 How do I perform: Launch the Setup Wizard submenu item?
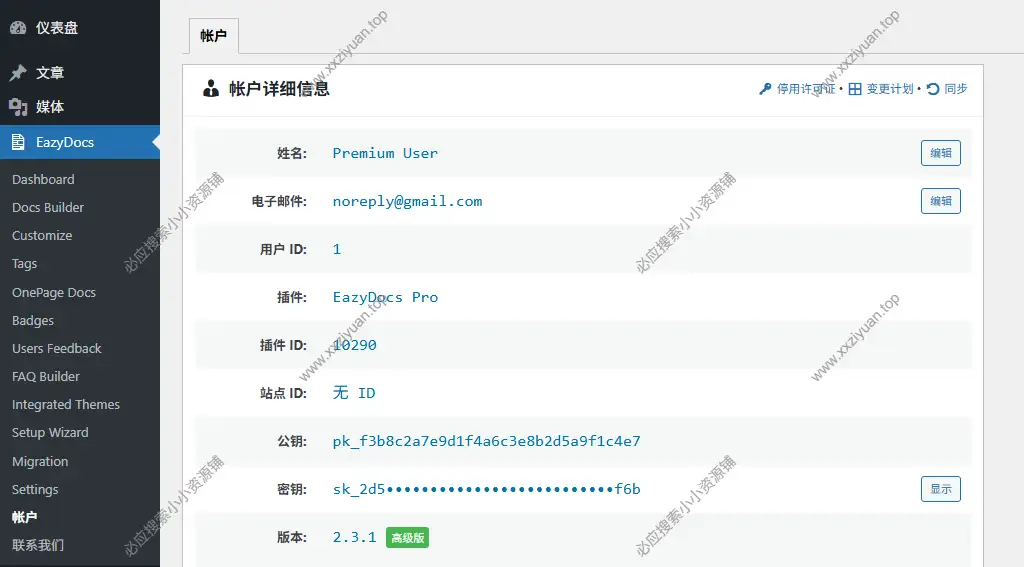(x=50, y=432)
